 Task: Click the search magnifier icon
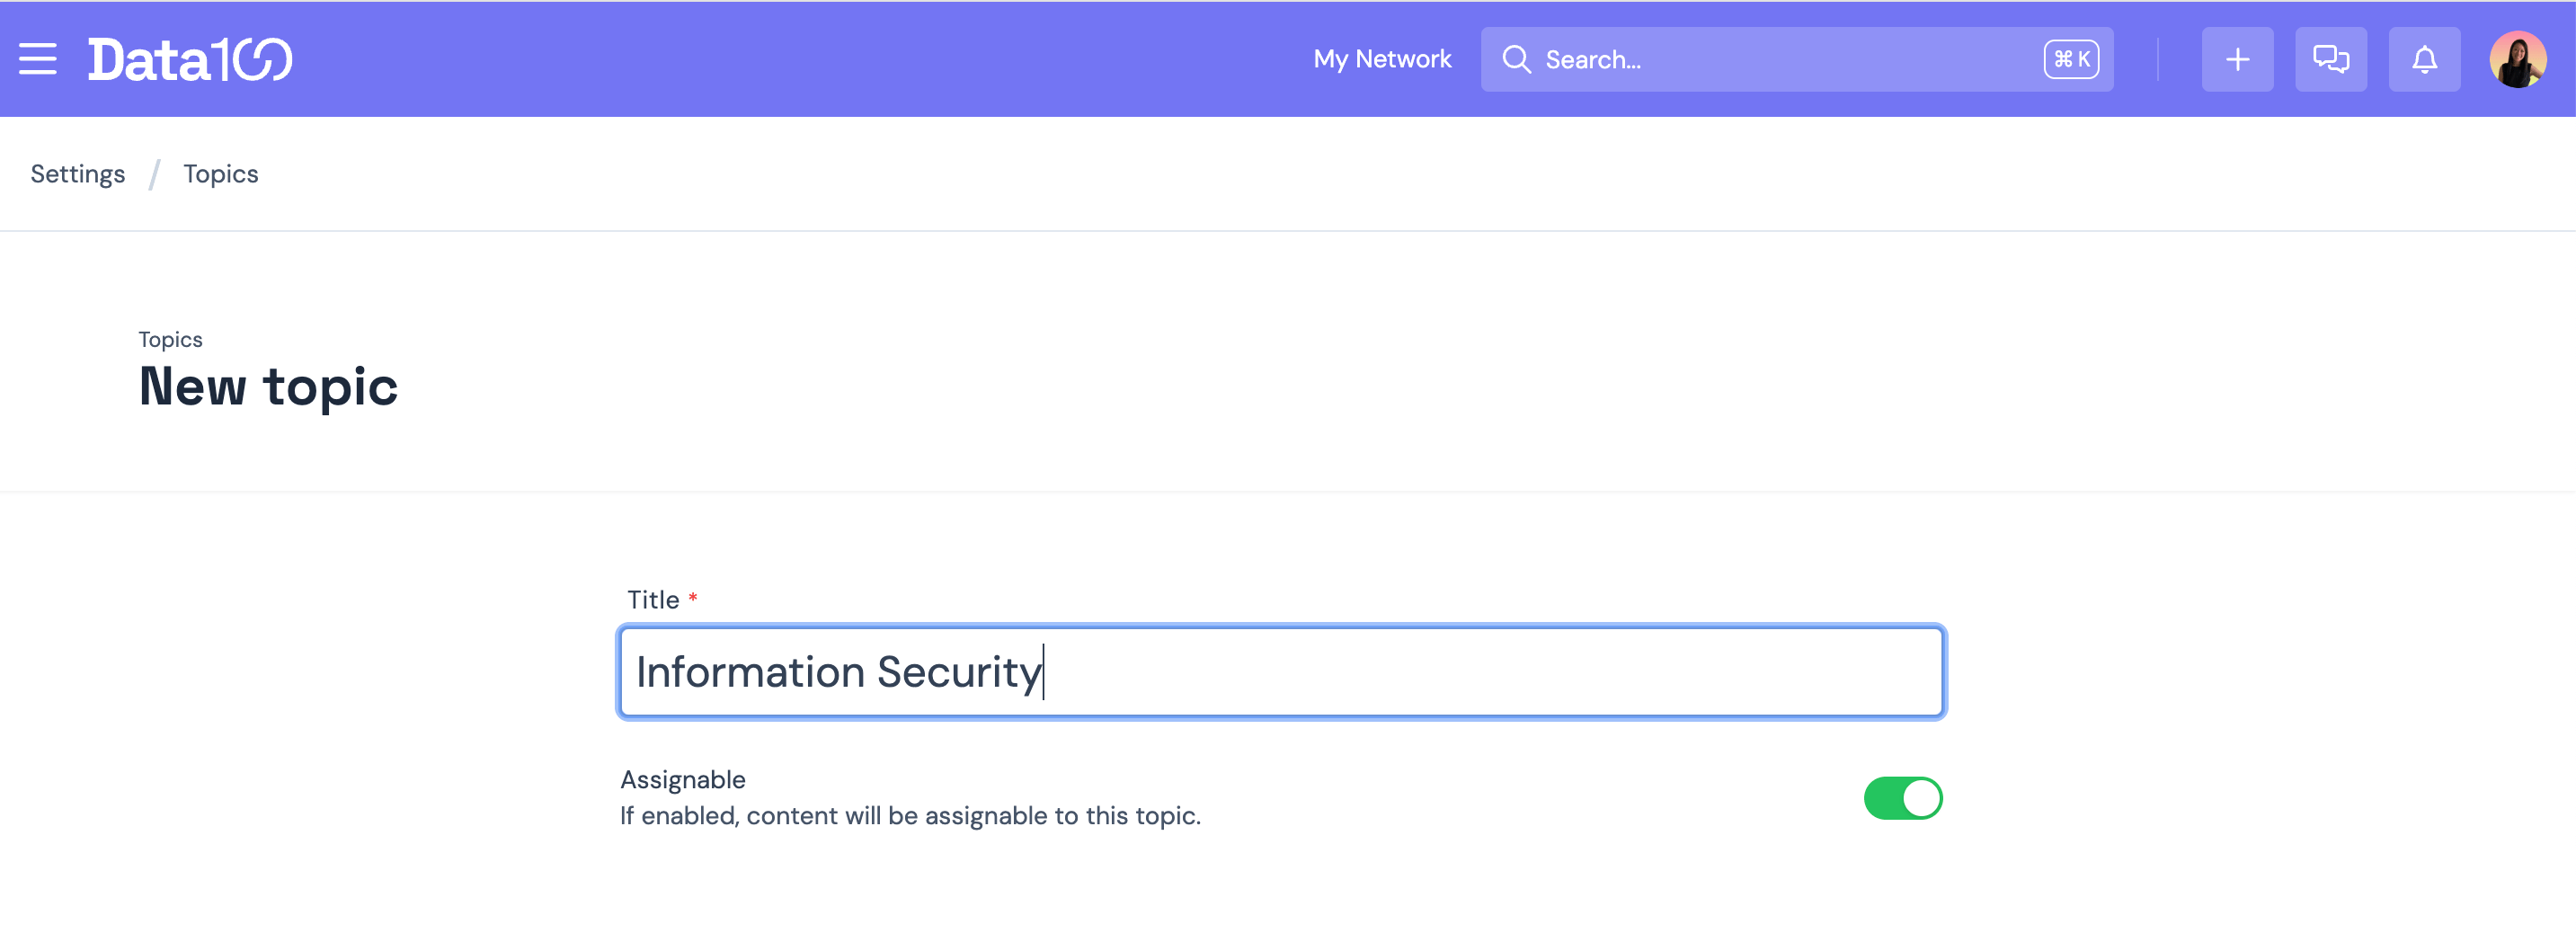[1516, 59]
